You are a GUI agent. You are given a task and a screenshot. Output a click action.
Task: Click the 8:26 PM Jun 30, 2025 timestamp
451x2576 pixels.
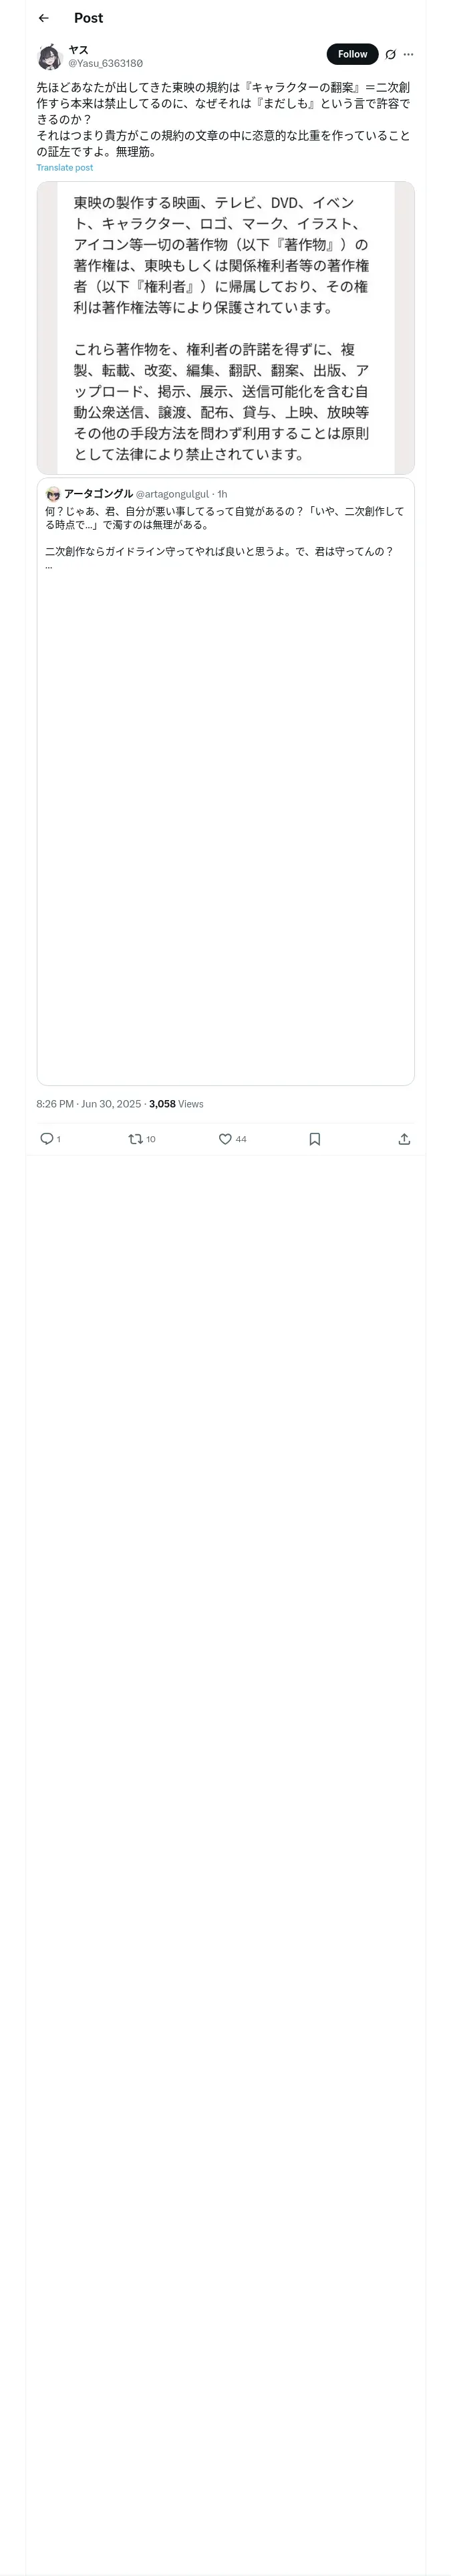(88, 1104)
